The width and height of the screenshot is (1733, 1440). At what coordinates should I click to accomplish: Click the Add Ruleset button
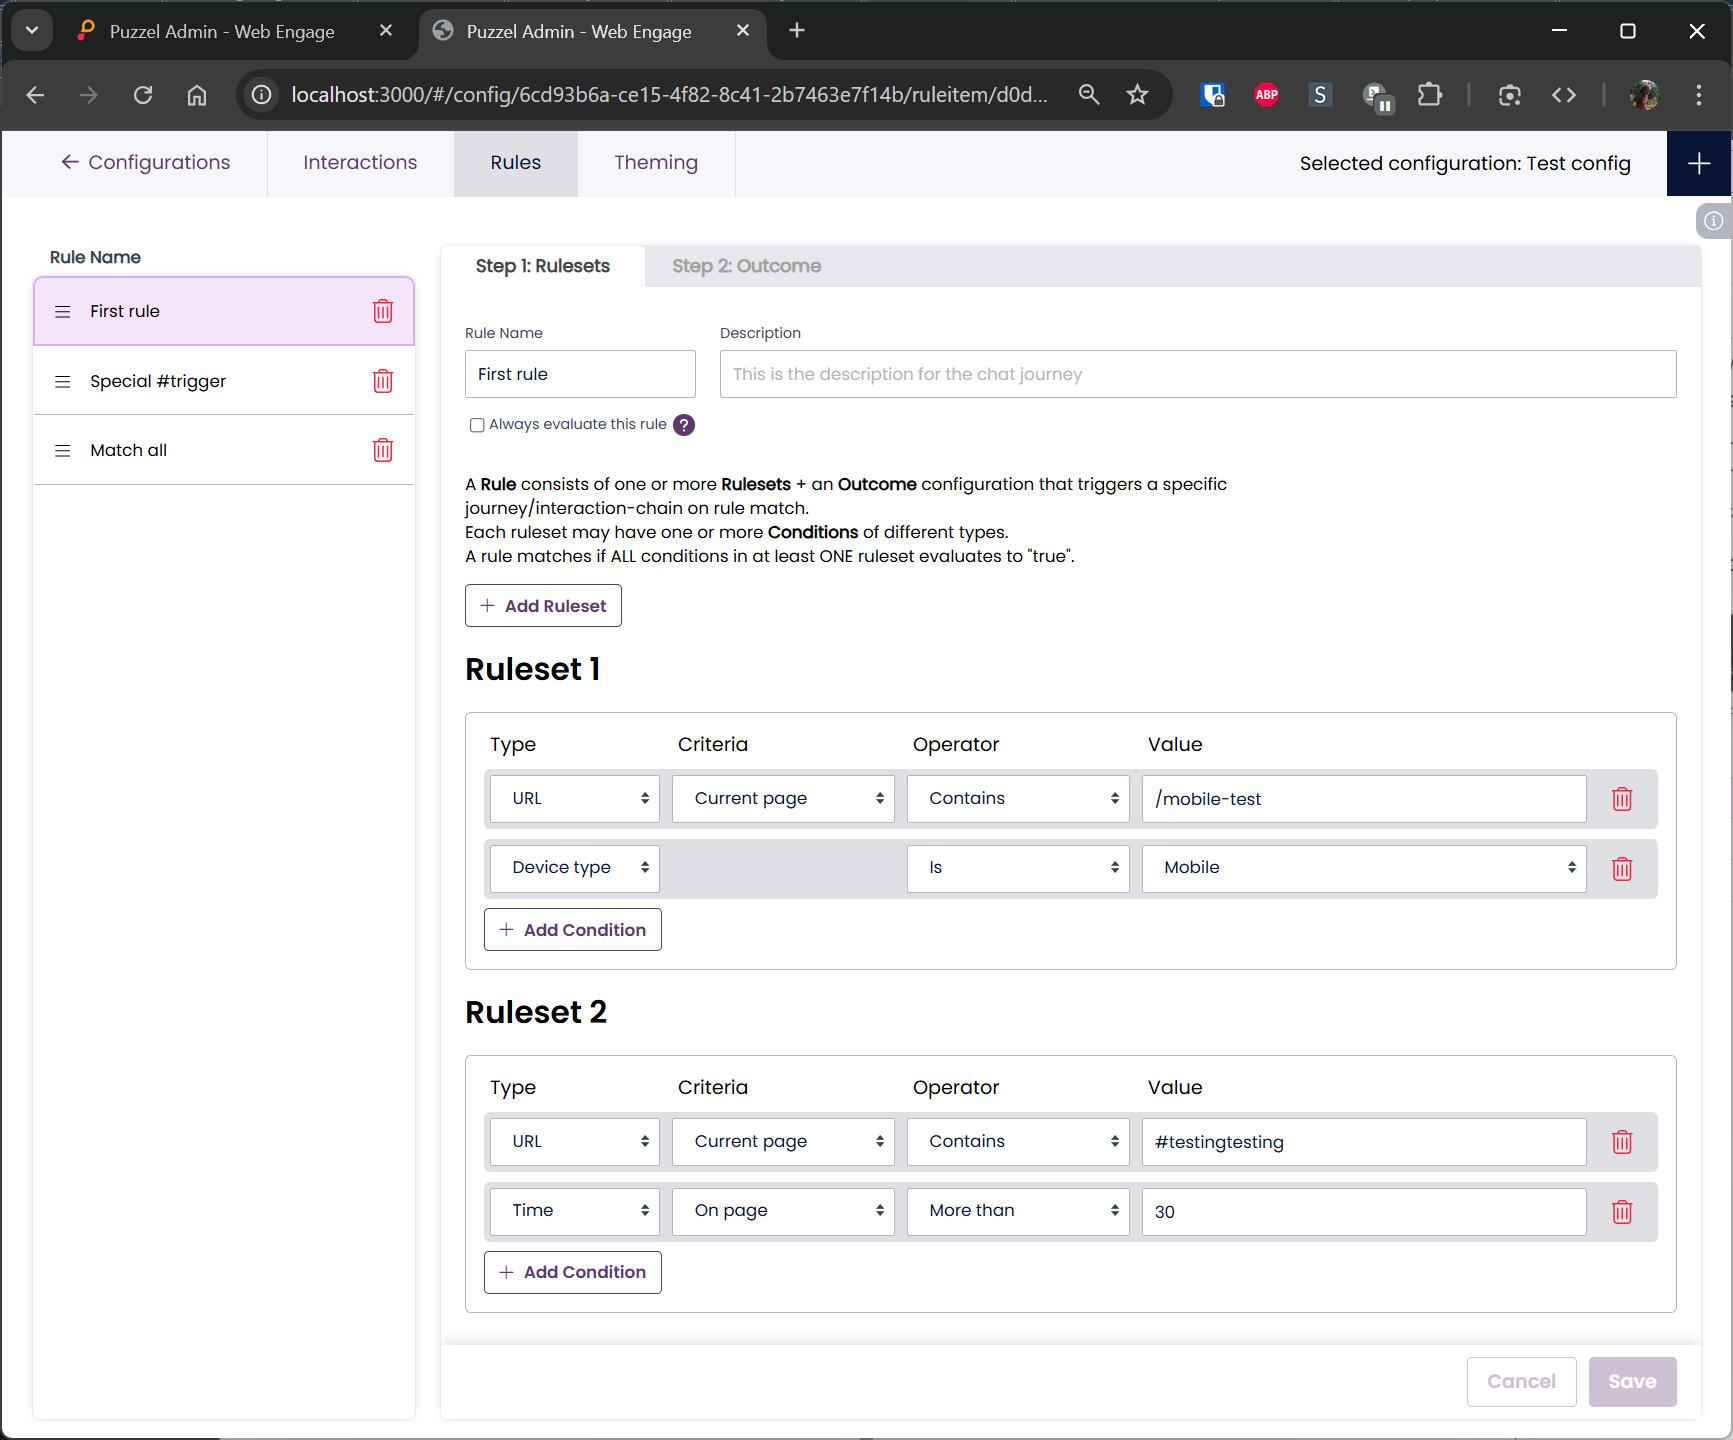(x=543, y=606)
